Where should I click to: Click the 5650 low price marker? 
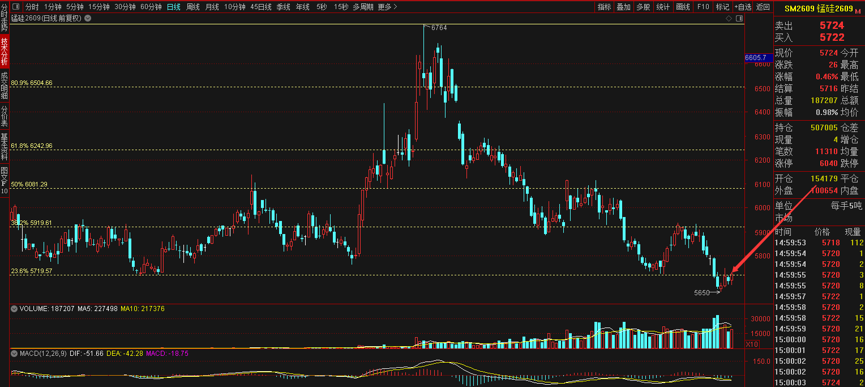click(701, 293)
